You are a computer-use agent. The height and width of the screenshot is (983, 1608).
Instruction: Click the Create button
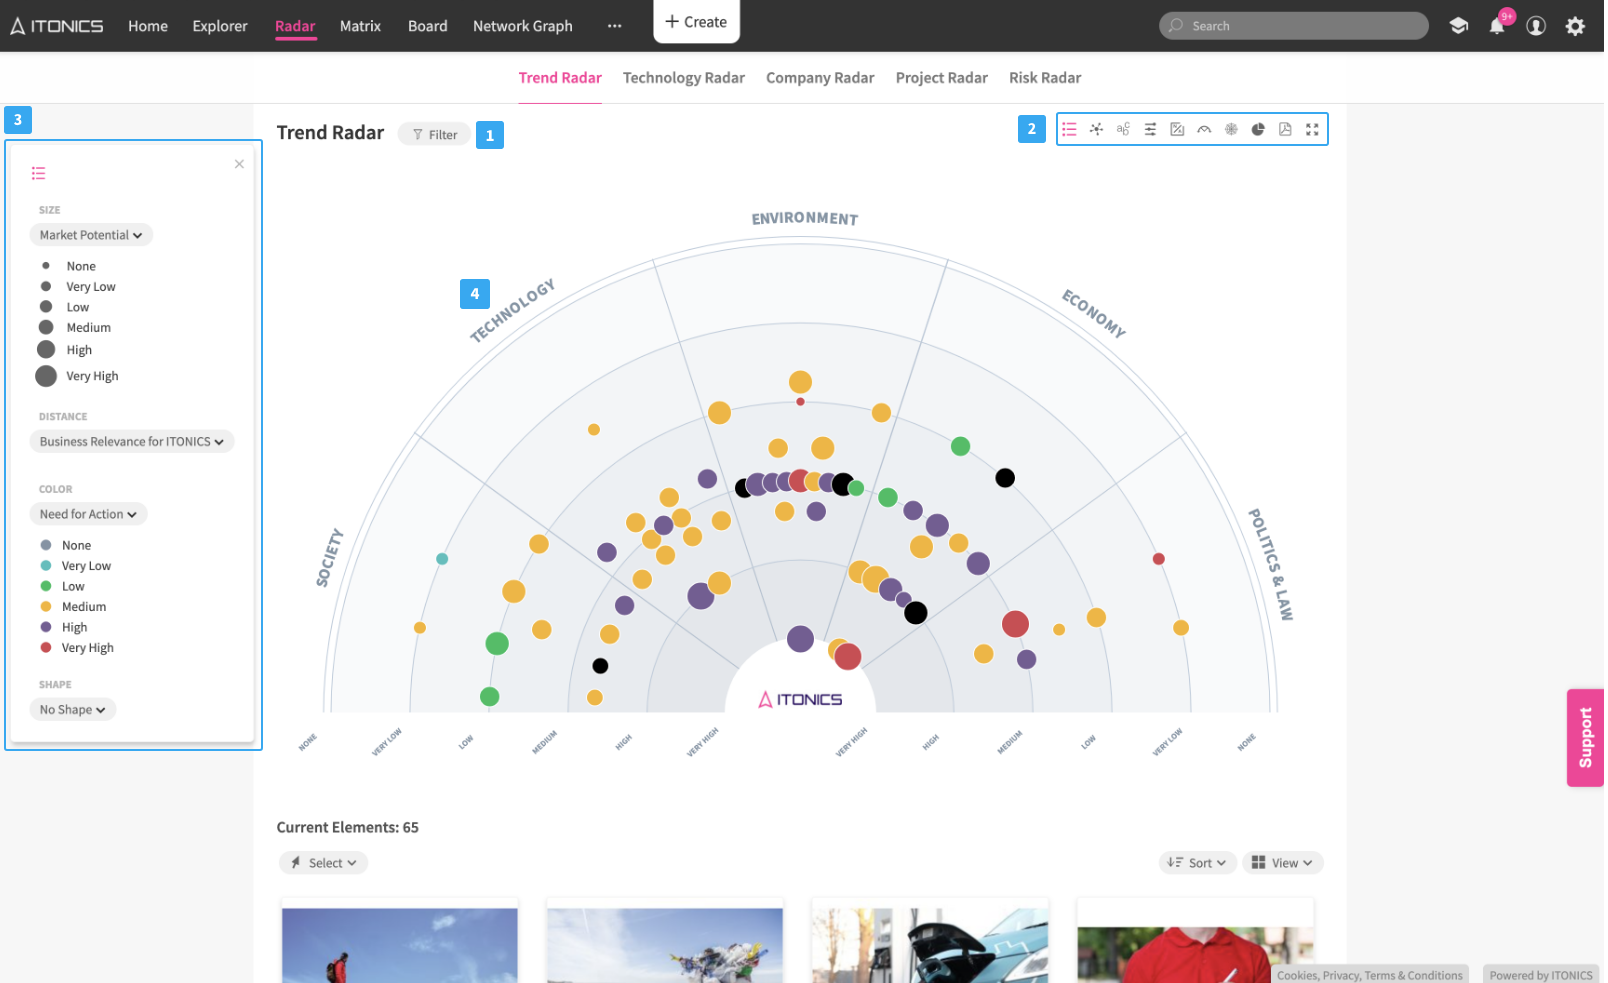(x=697, y=22)
